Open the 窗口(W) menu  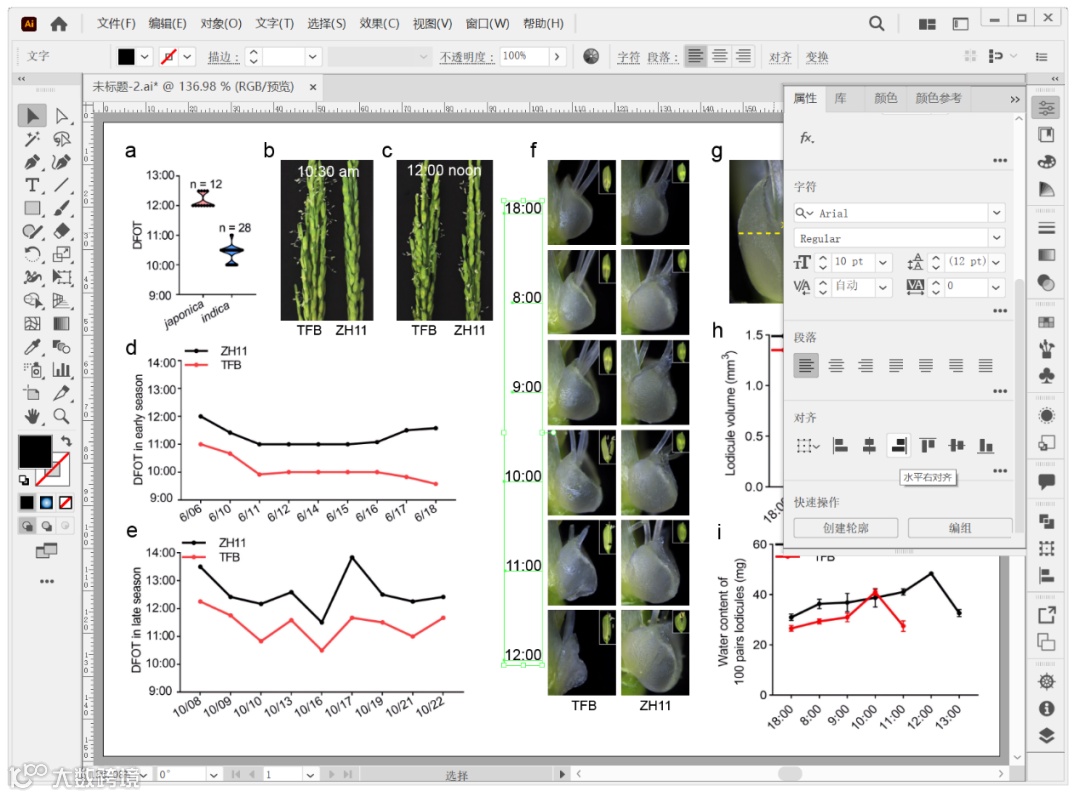(487, 23)
